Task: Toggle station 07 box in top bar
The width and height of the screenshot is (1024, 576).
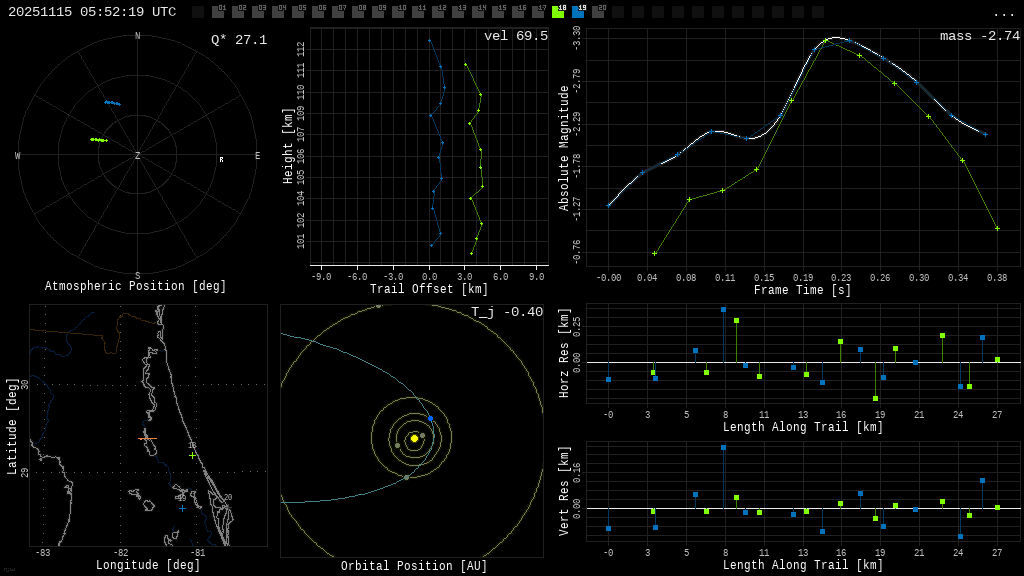Action: click(338, 12)
